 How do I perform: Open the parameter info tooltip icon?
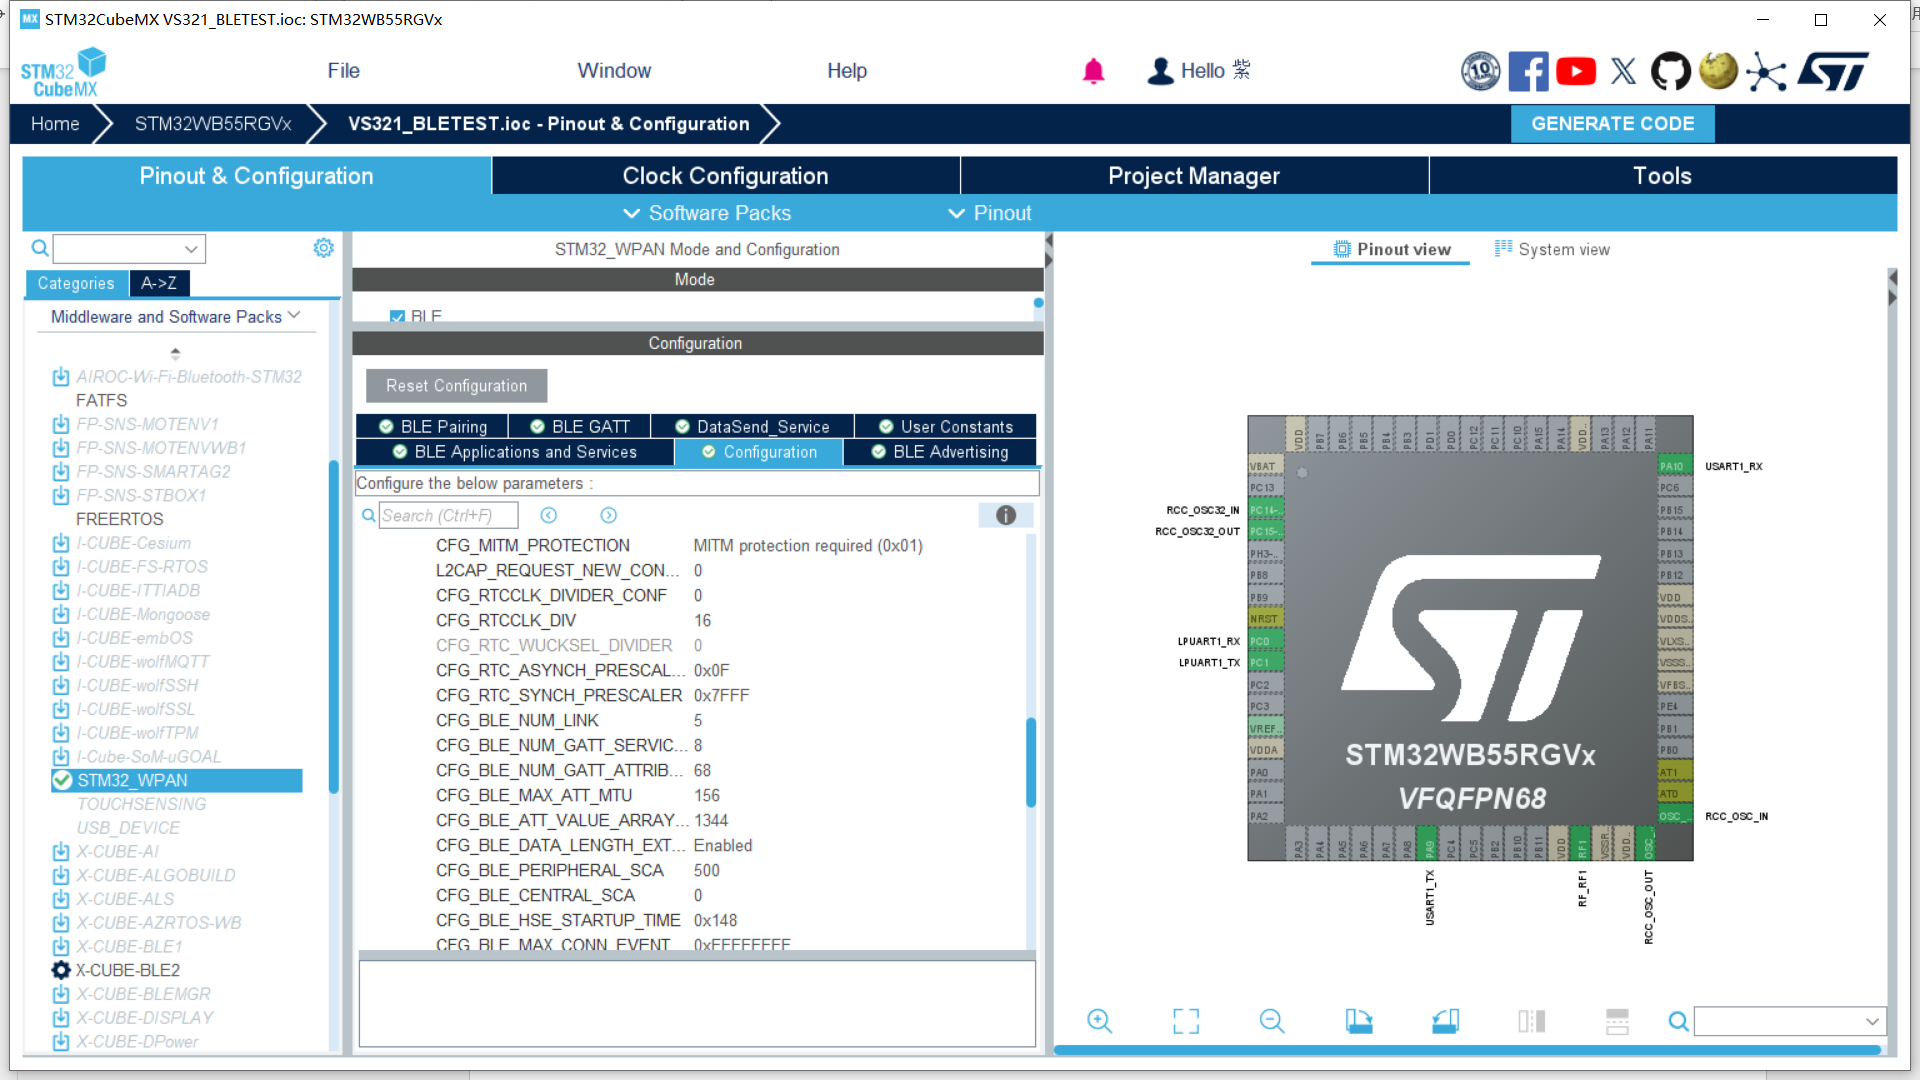pos(1005,515)
